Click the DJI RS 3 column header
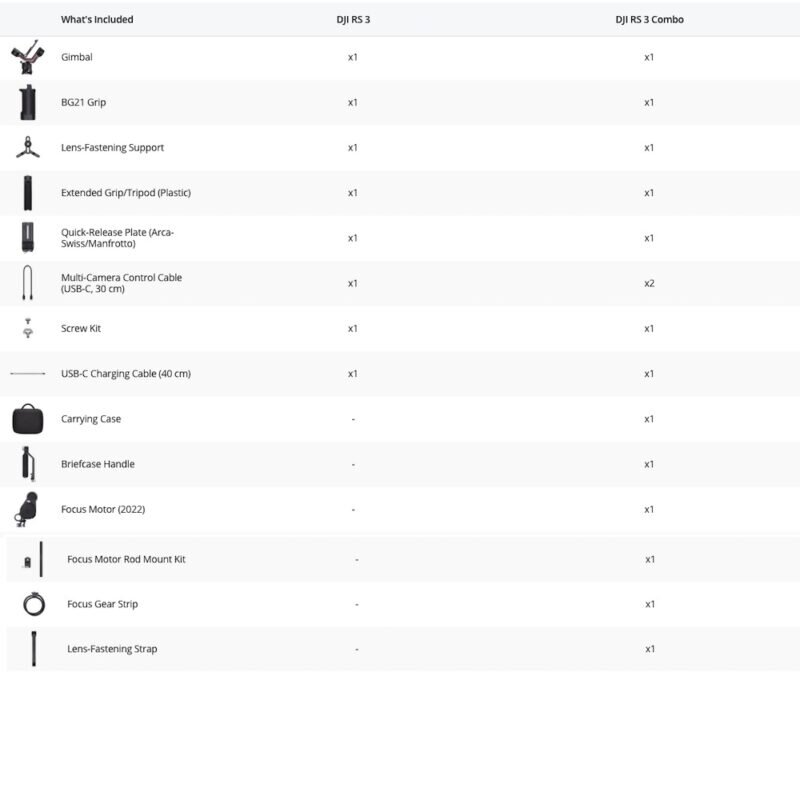This screenshot has width=800, height=800. [352, 19]
